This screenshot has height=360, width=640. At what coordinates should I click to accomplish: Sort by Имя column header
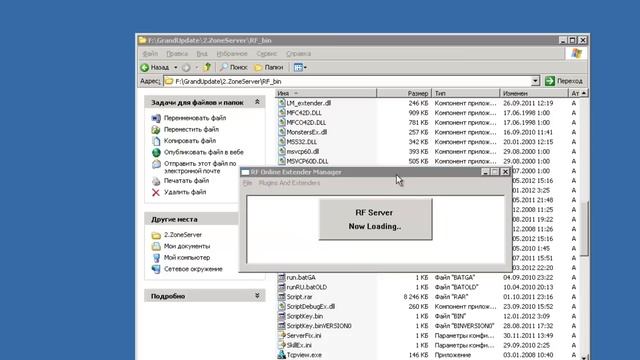pyautogui.click(x=326, y=93)
